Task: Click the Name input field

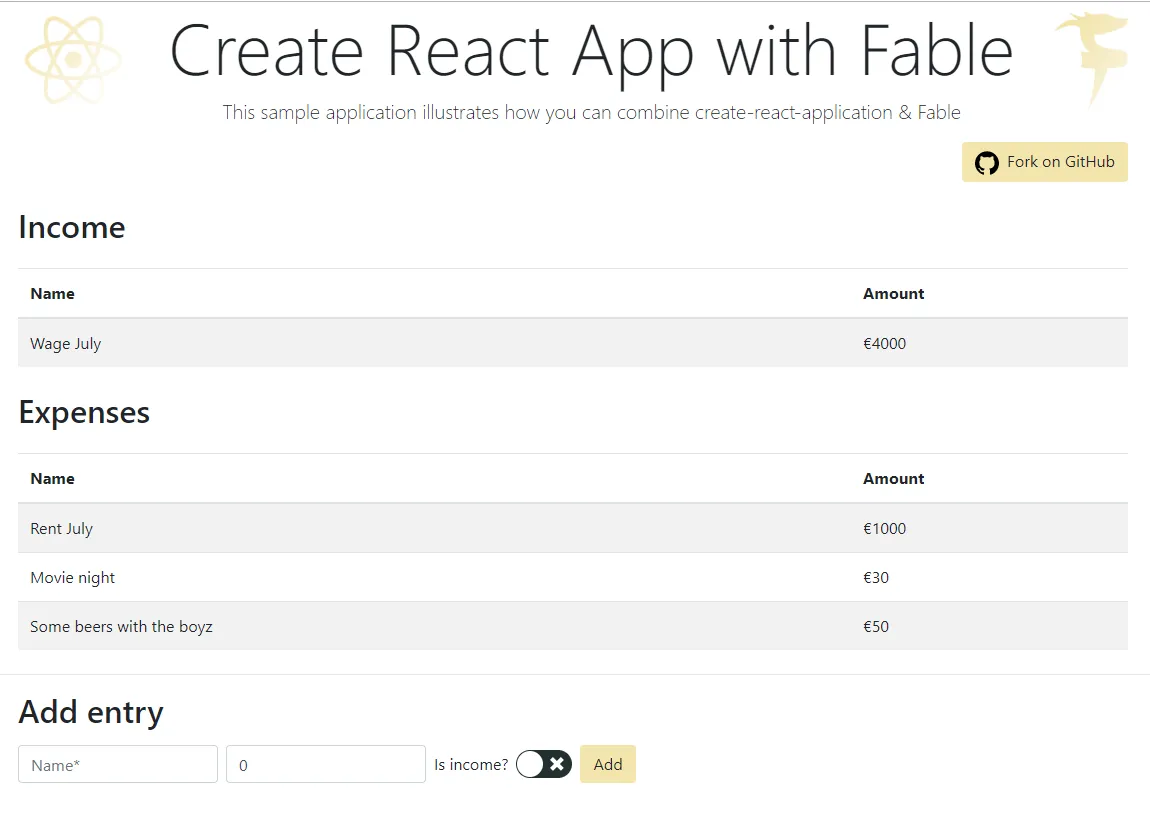Action: click(117, 764)
